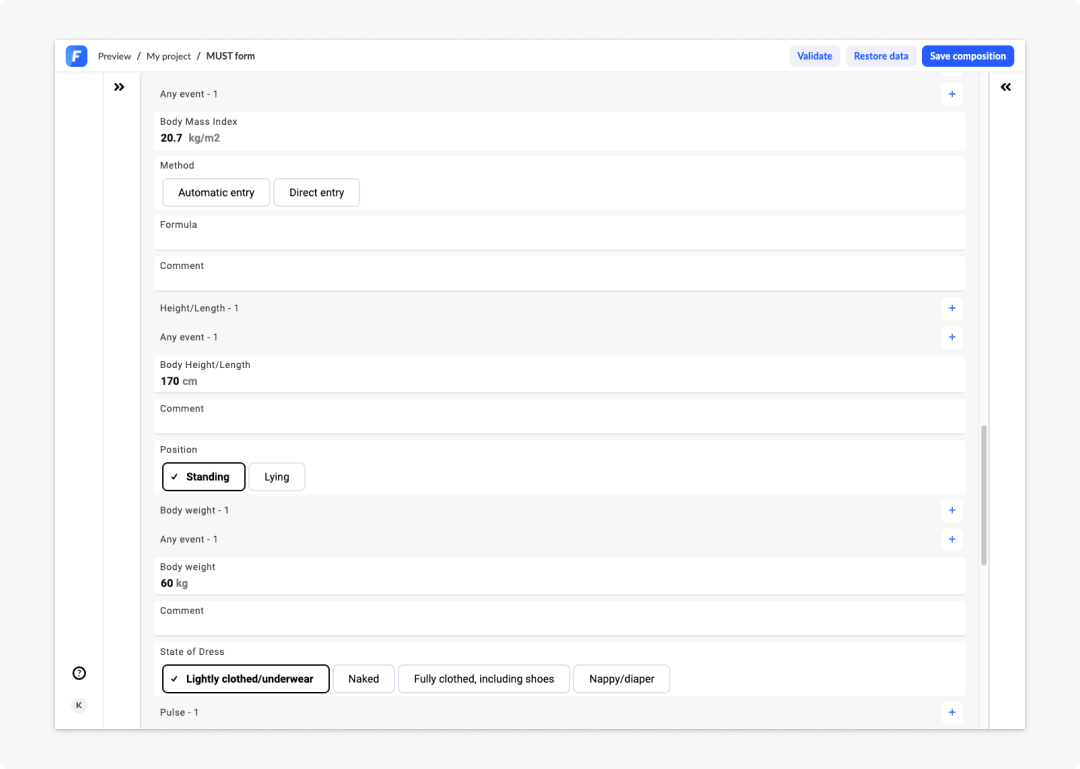Click MUST form breadcrumb
1080x769 pixels.
point(231,56)
